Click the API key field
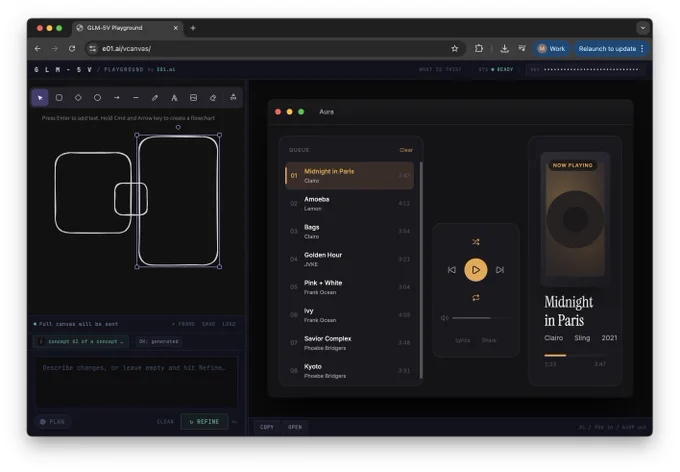 (x=585, y=69)
